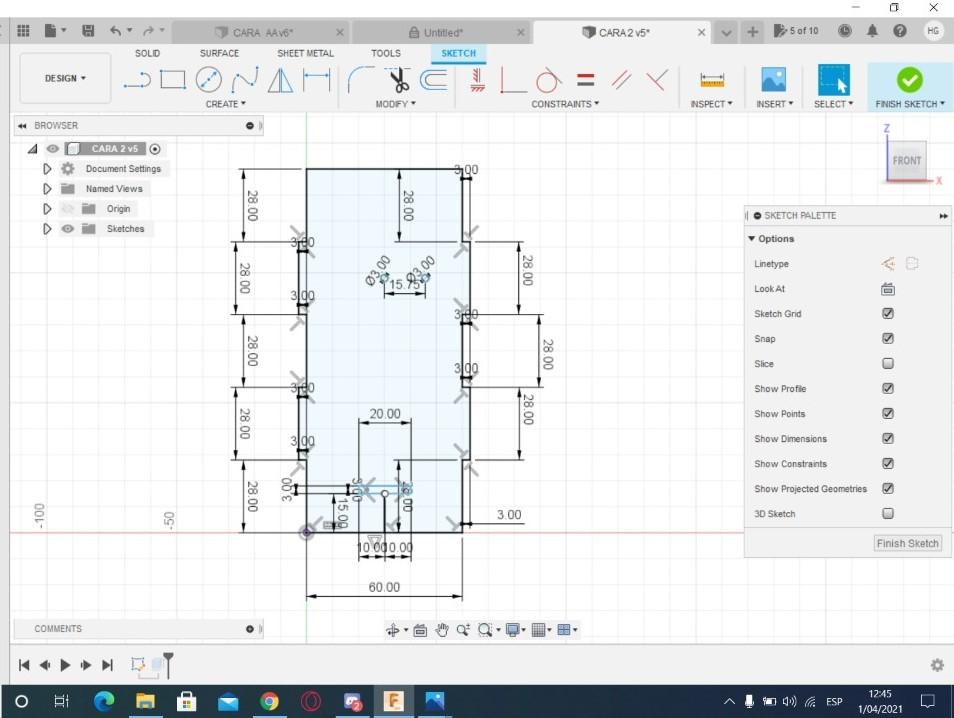Play the timeline

[65, 665]
